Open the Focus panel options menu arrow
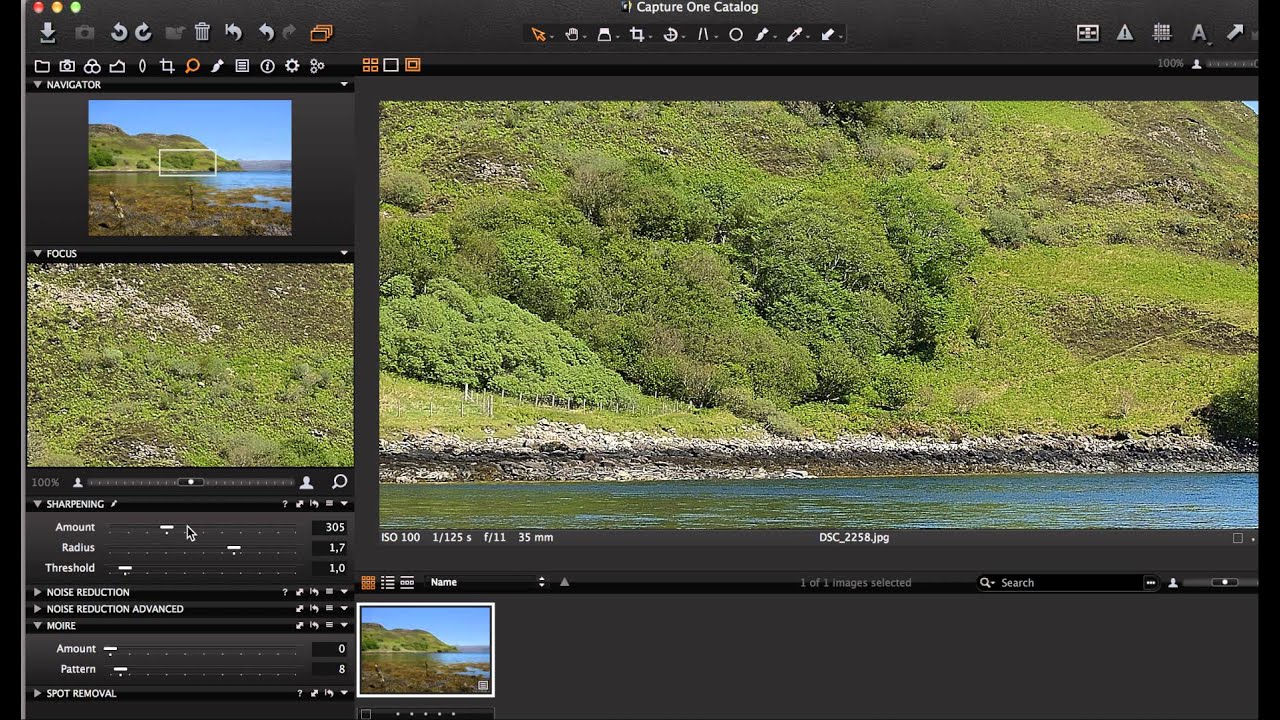The image size is (1280, 720). tap(344, 254)
